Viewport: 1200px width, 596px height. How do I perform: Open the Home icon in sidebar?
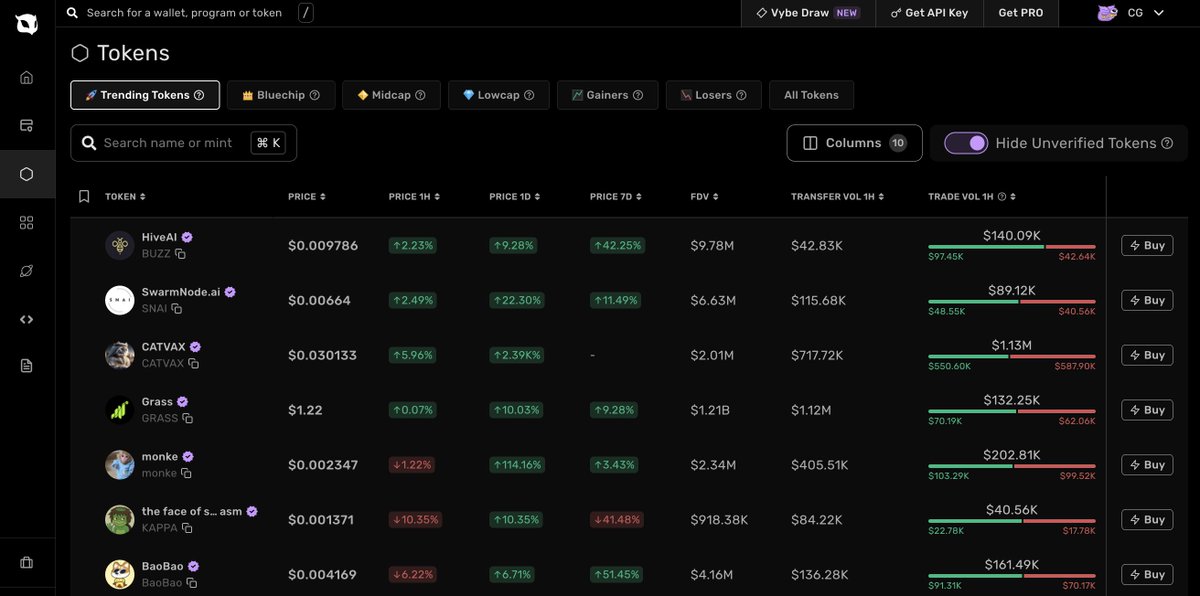(x=27, y=77)
